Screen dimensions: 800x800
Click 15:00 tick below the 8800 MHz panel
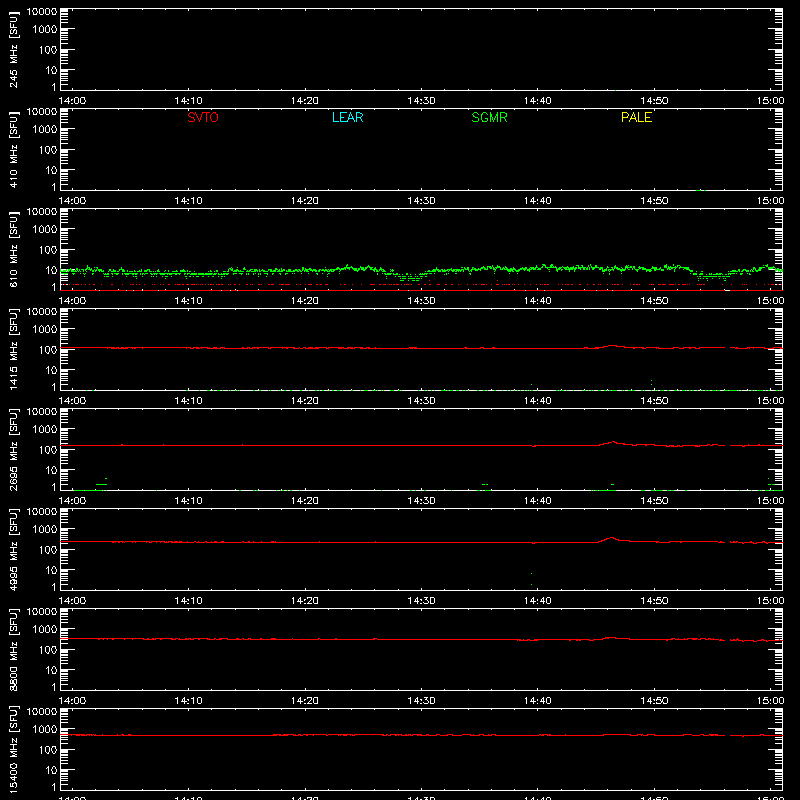(770, 701)
